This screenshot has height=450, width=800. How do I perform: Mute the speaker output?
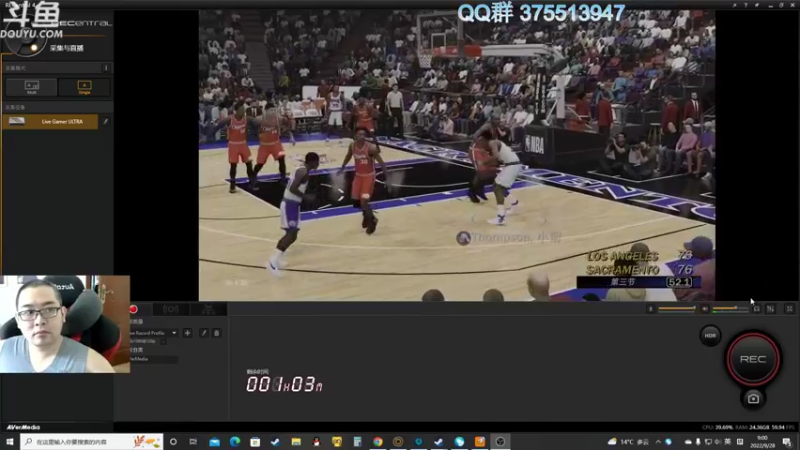pyautogui.click(x=705, y=309)
